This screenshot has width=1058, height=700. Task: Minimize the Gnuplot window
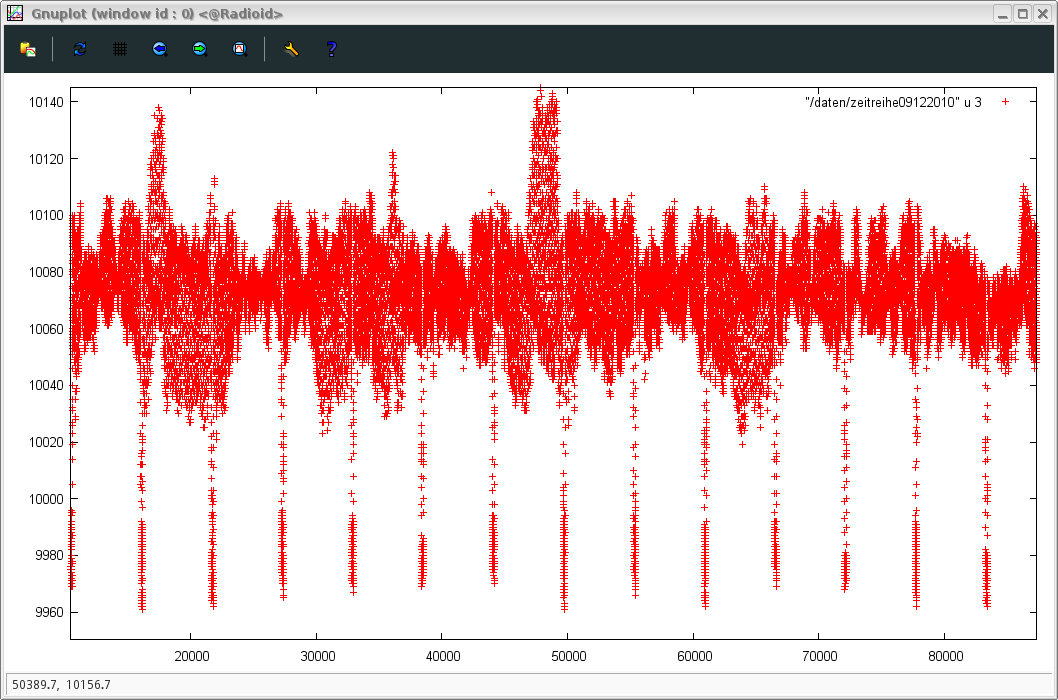click(x=1003, y=14)
